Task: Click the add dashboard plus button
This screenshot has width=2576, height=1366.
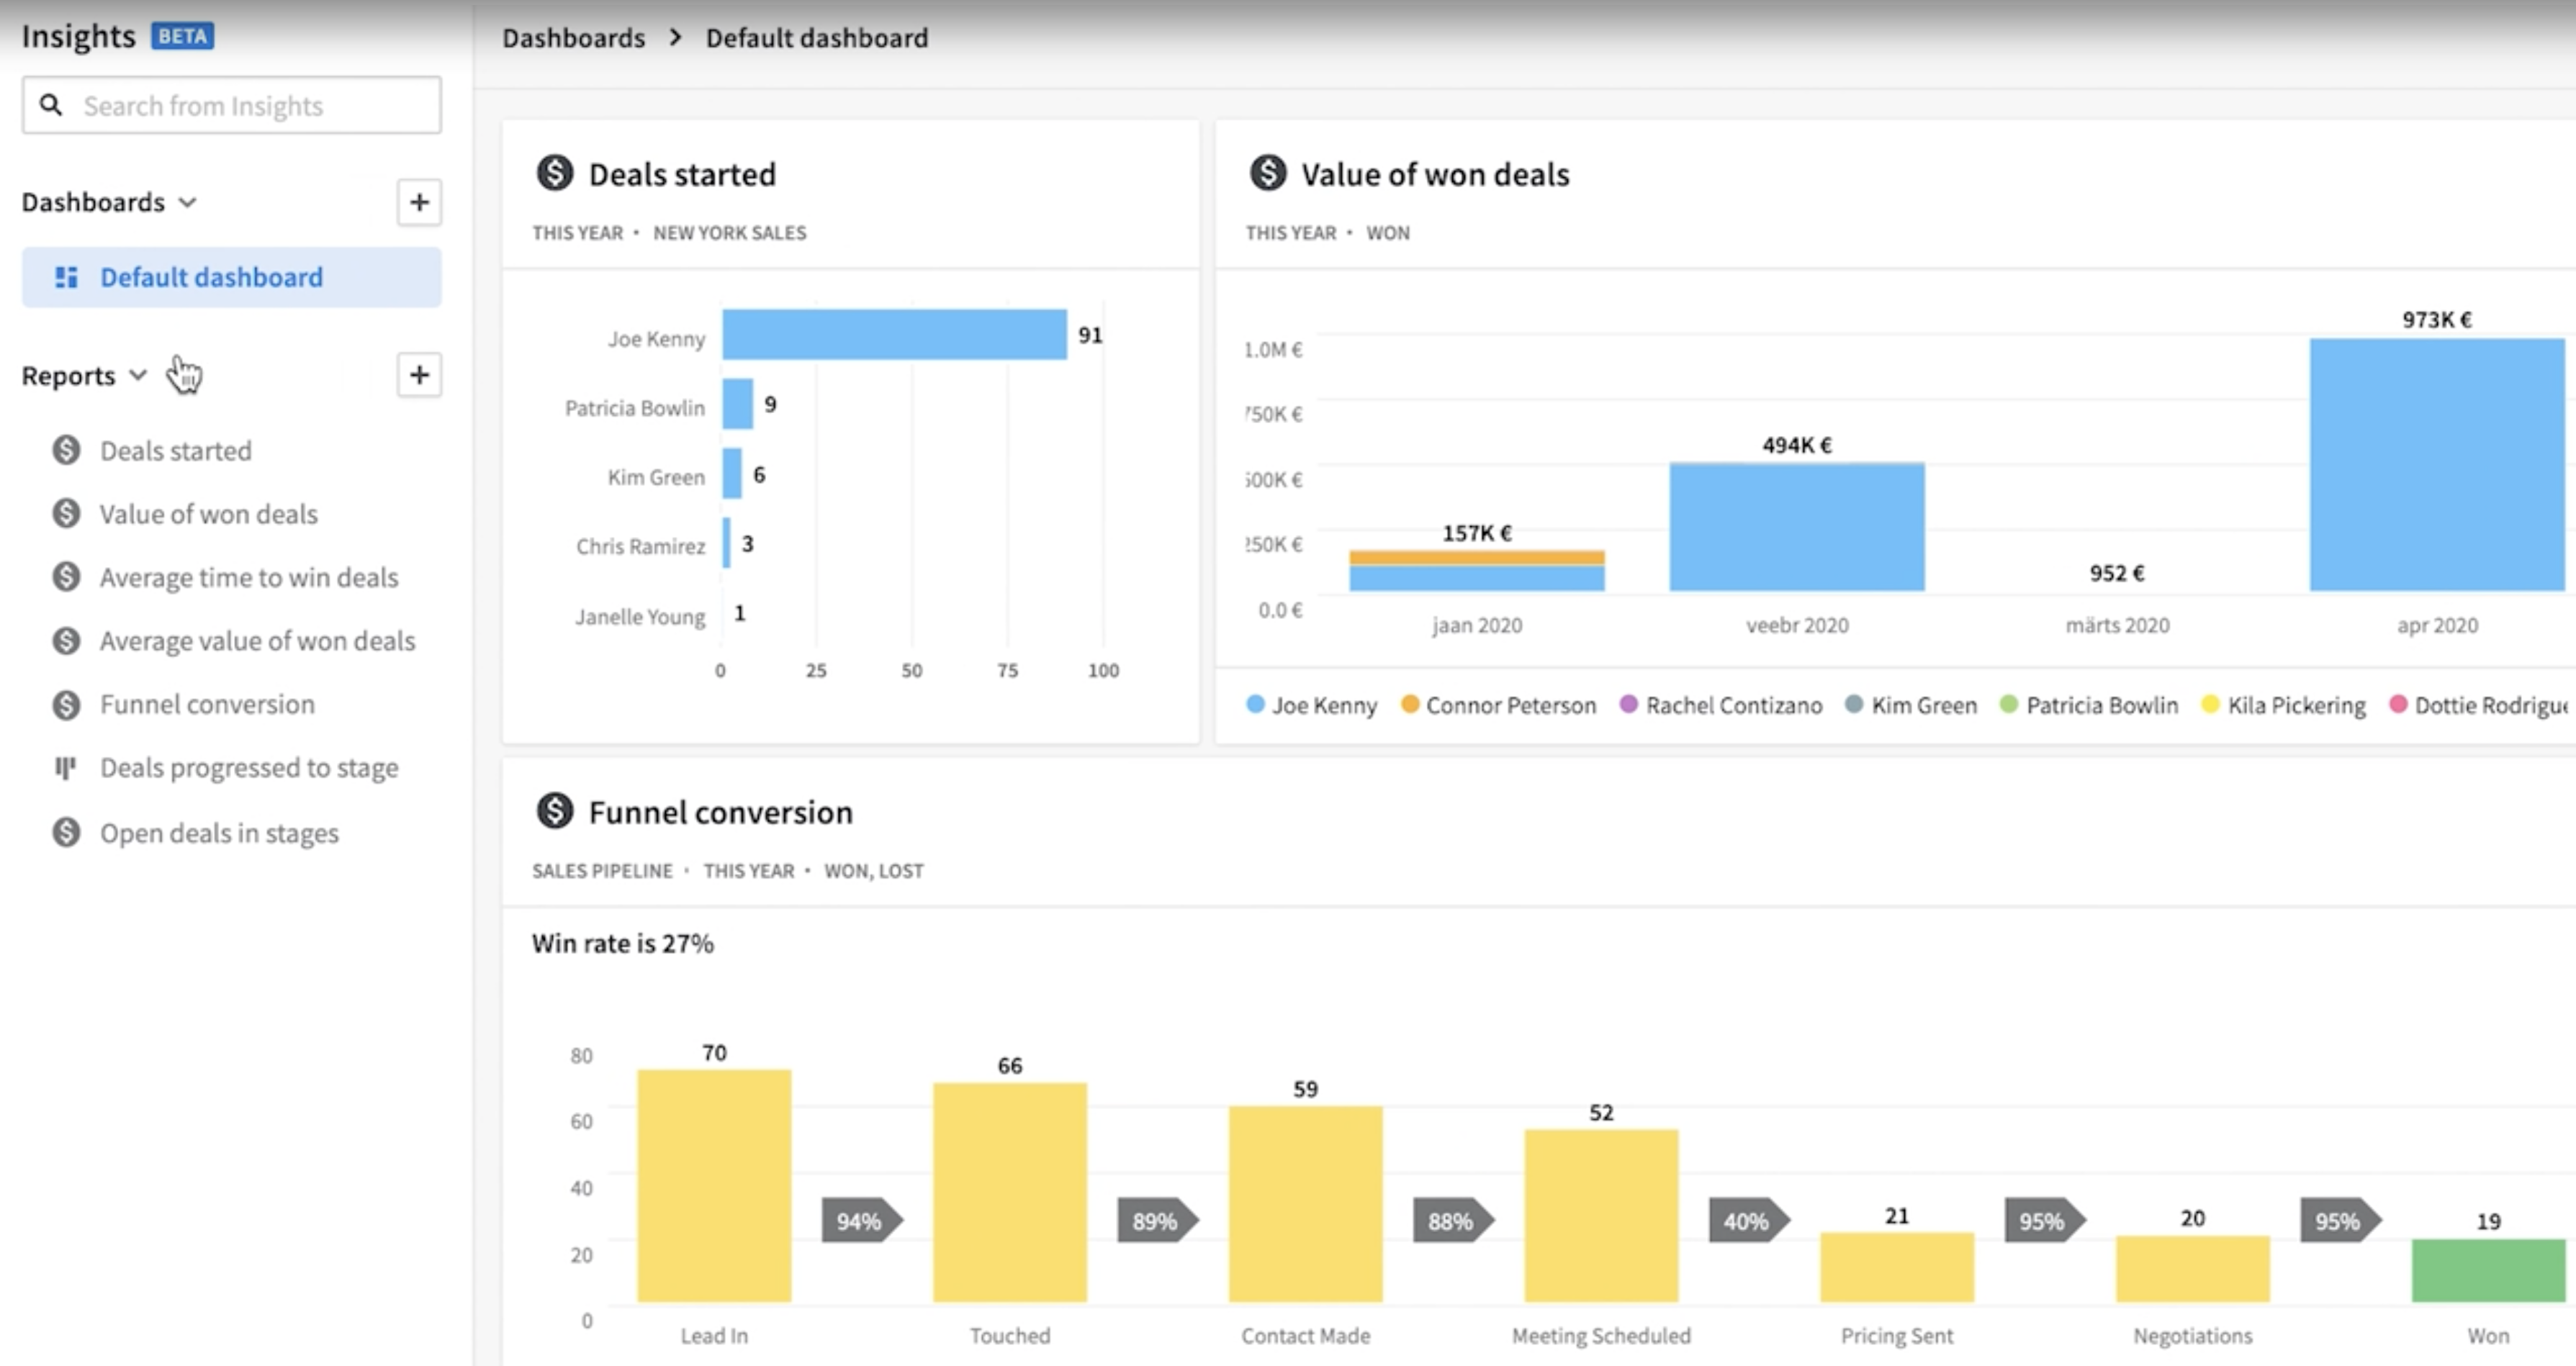Action: [x=419, y=202]
